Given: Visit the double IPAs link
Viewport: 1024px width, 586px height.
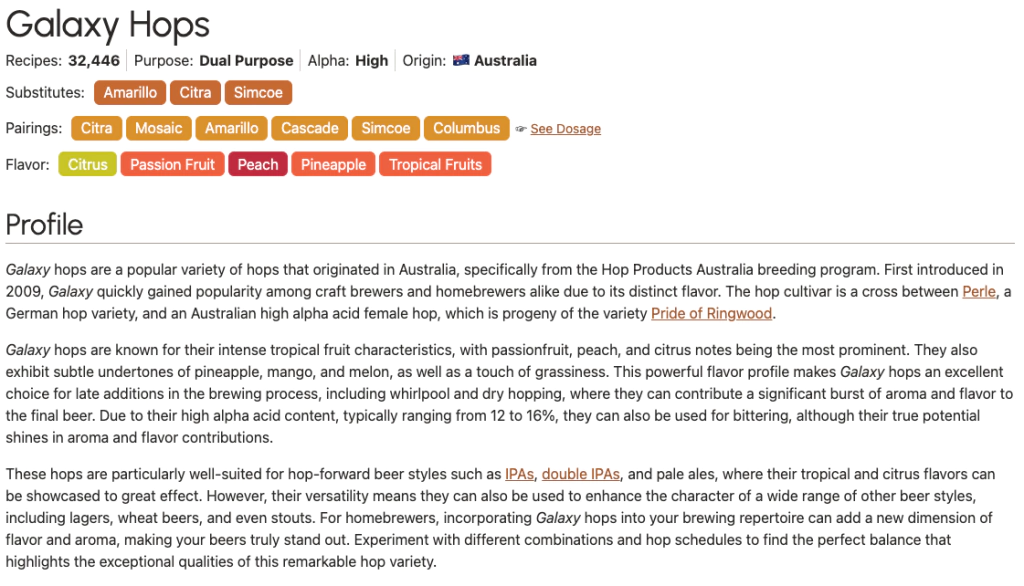Looking at the screenshot, I should (580, 473).
